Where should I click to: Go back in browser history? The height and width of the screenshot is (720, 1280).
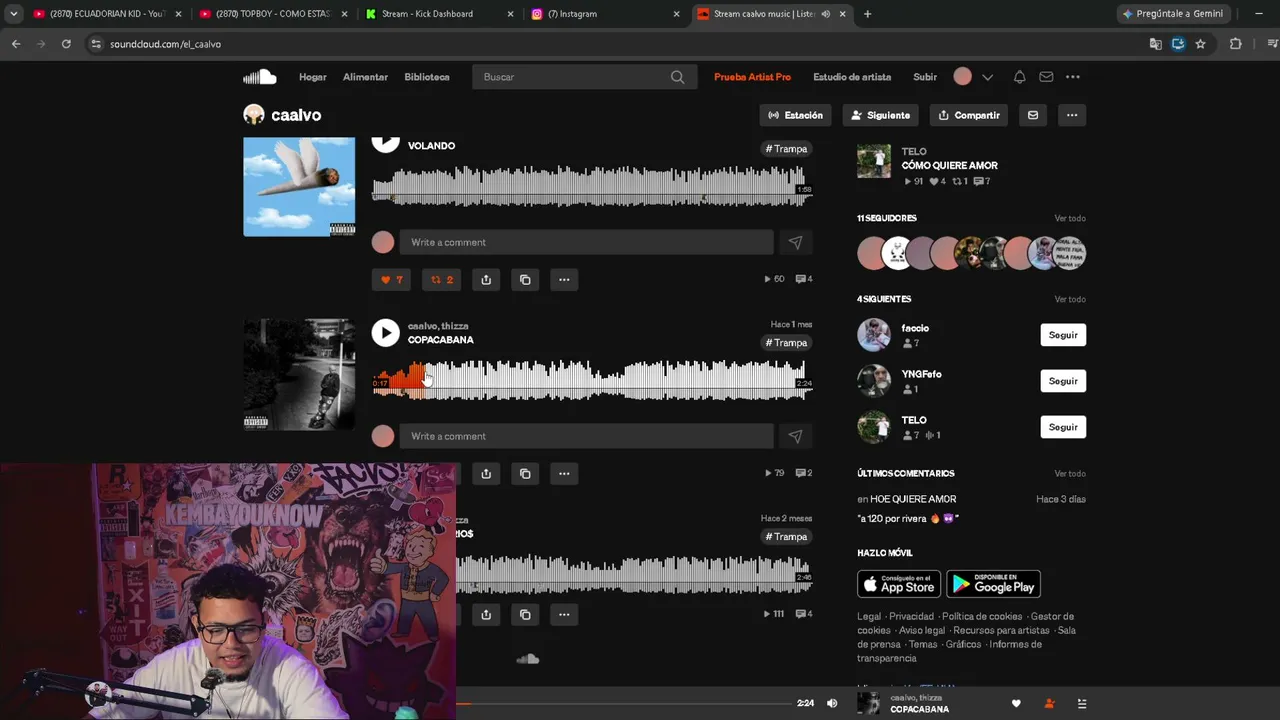[x=16, y=44]
